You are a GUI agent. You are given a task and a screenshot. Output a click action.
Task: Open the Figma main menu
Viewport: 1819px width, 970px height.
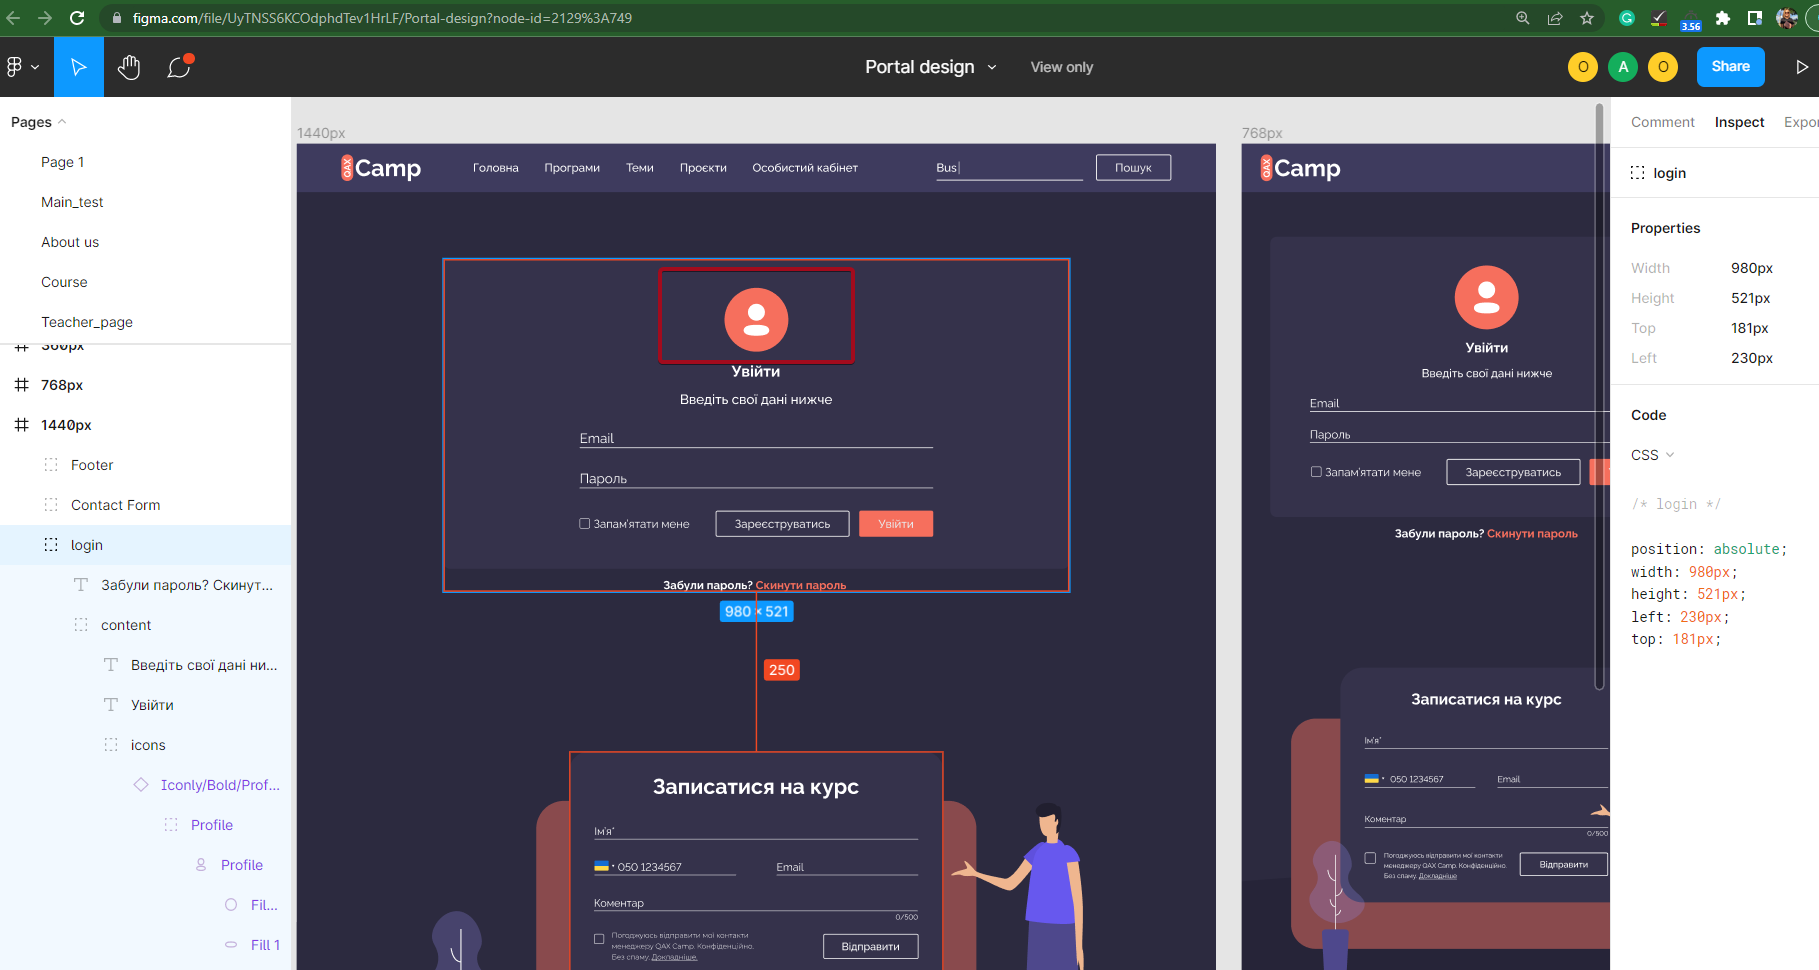21,67
